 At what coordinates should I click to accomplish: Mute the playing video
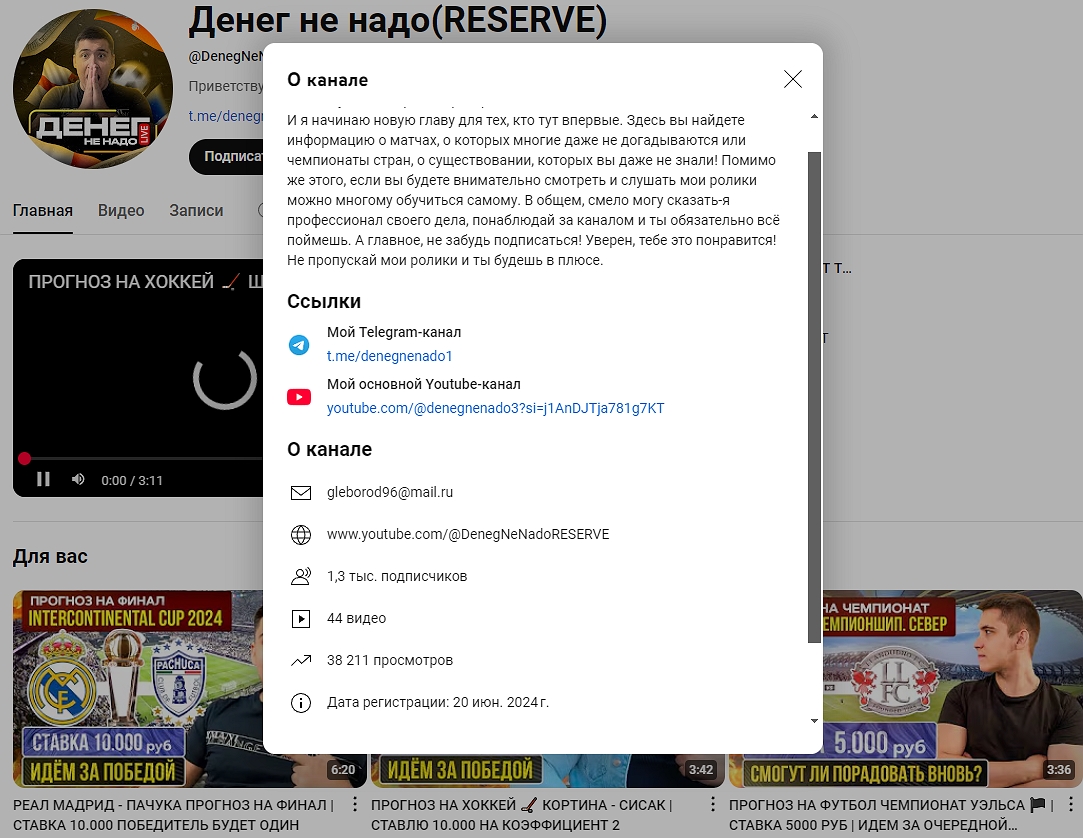click(78, 479)
